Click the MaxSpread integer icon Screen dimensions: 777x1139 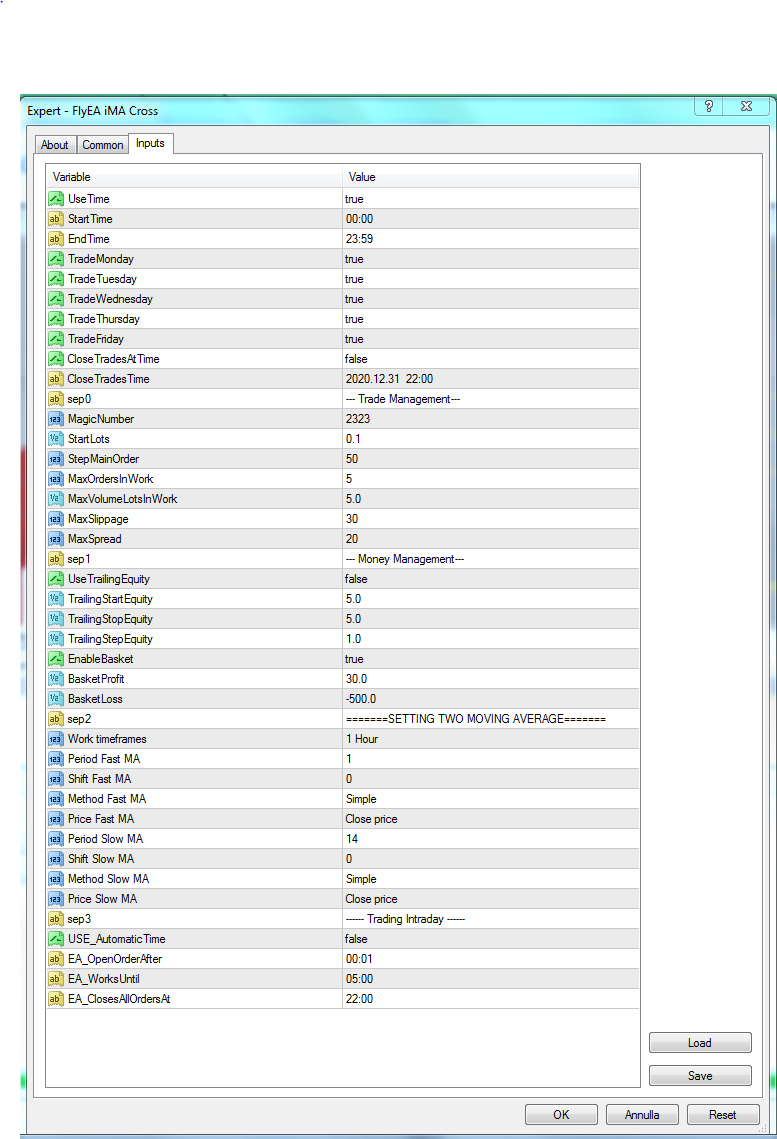click(56, 538)
